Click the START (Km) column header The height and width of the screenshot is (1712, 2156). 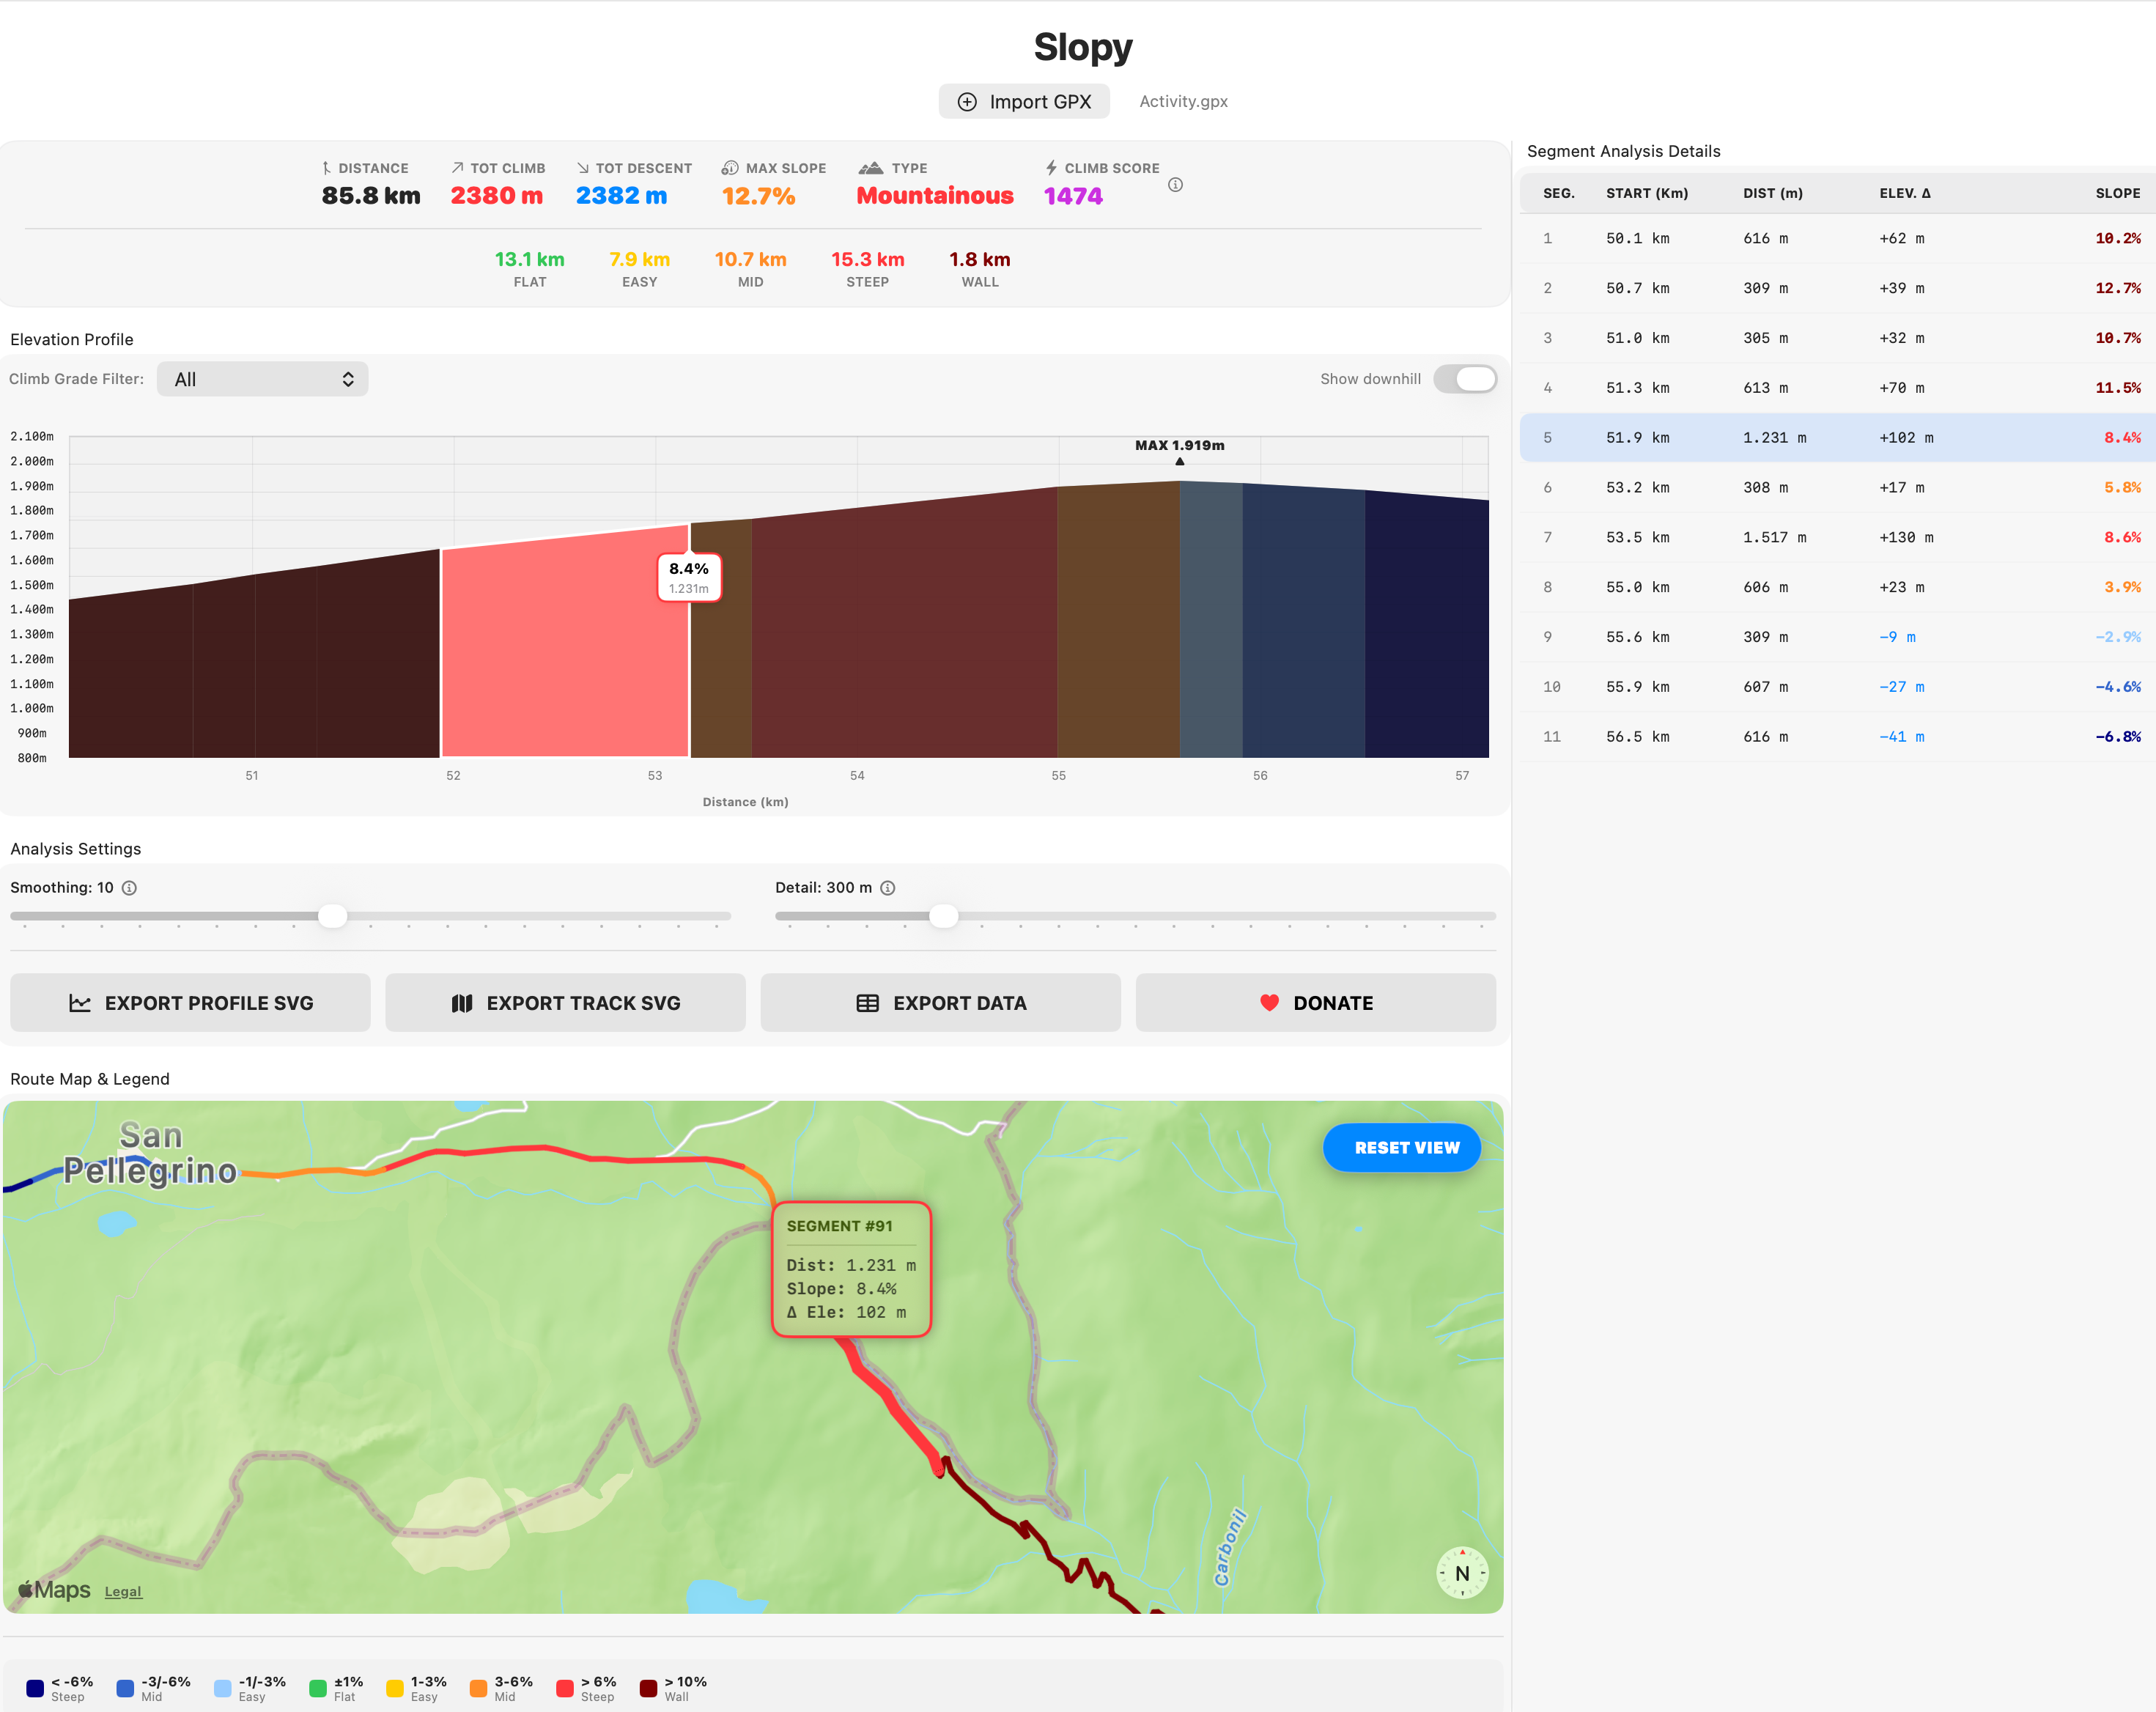[1646, 193]
